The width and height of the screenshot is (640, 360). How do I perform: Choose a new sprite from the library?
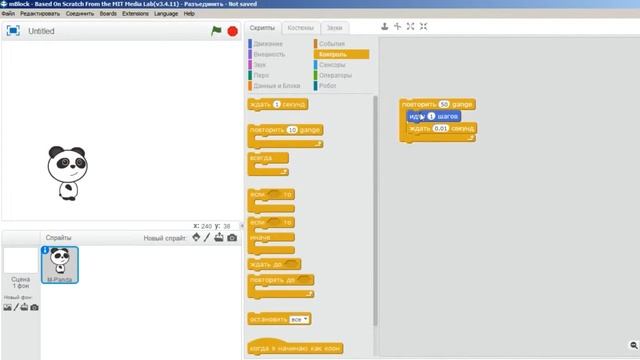click(x=196, y=237)
